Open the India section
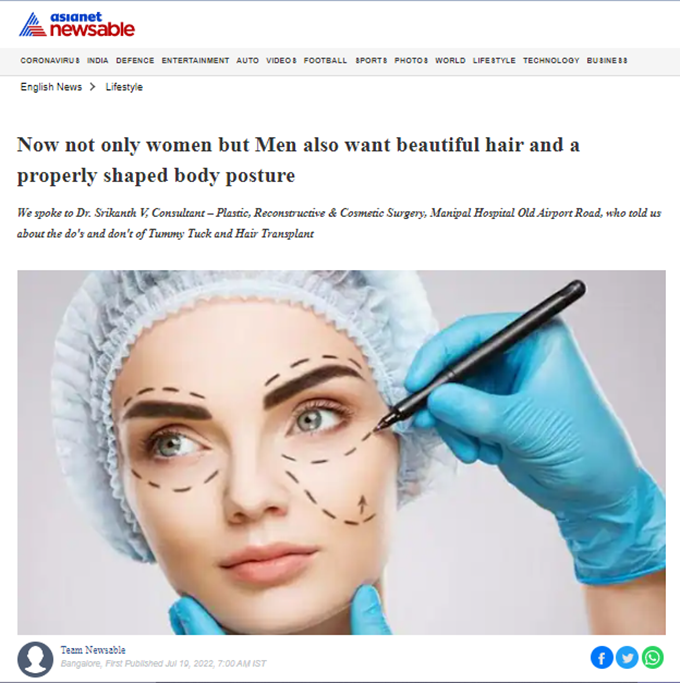Screen dimensions: 680x683 (98, 61)
